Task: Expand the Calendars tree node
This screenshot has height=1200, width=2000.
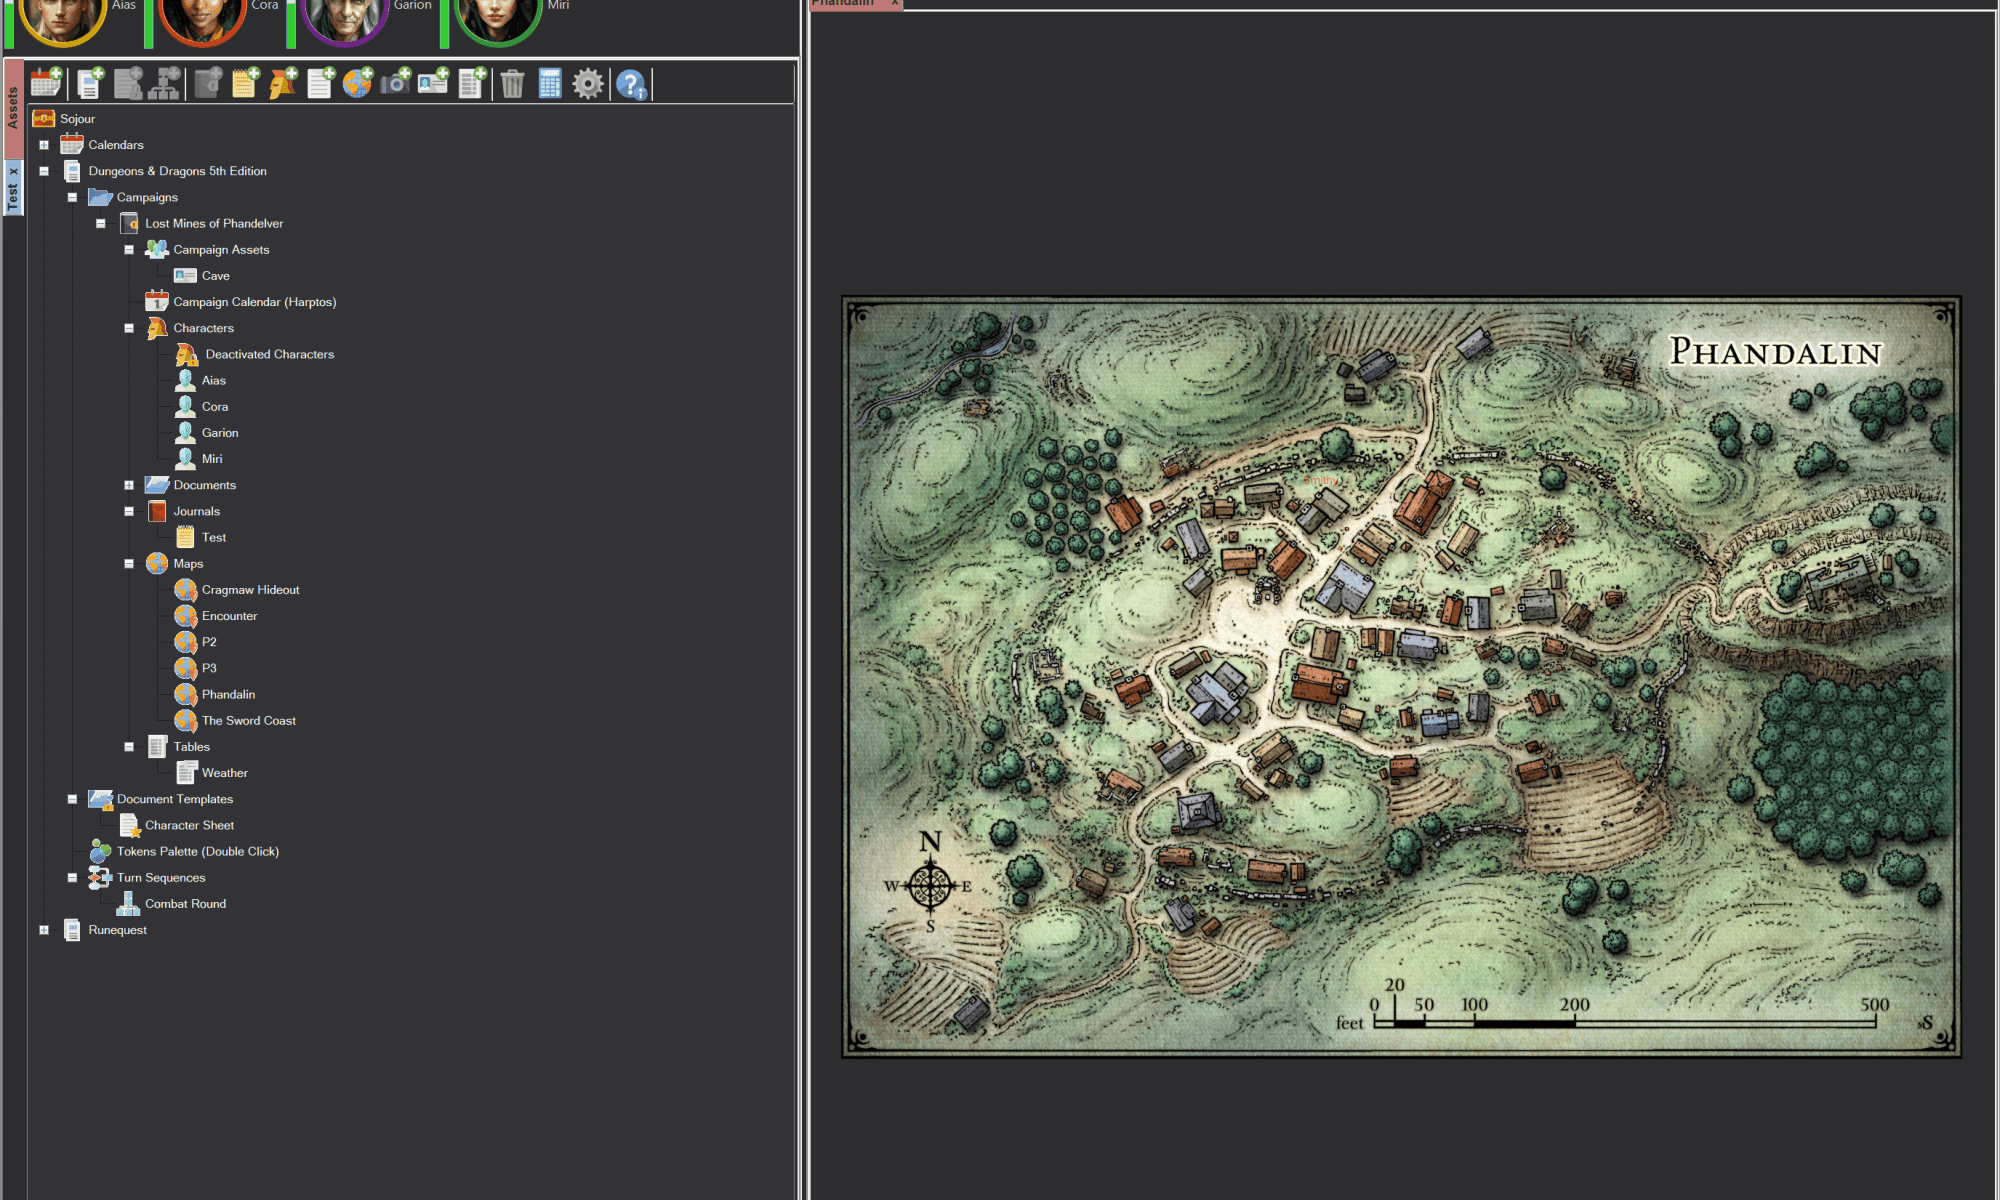Action: 44,145
